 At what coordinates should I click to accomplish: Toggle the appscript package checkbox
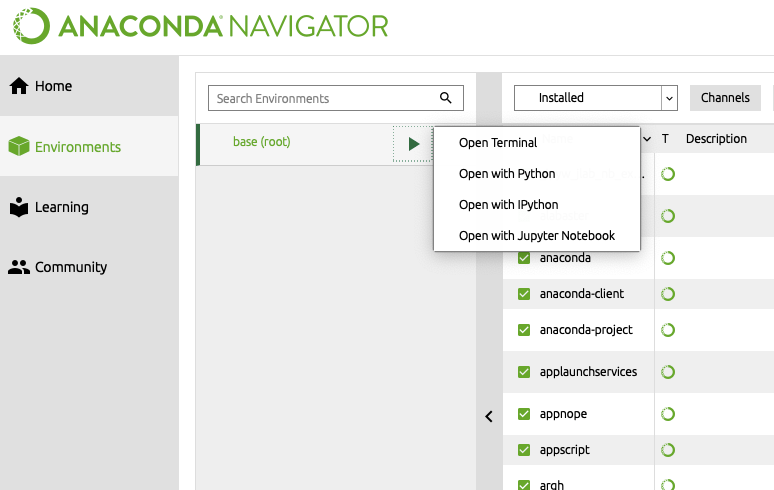(524, 450)
